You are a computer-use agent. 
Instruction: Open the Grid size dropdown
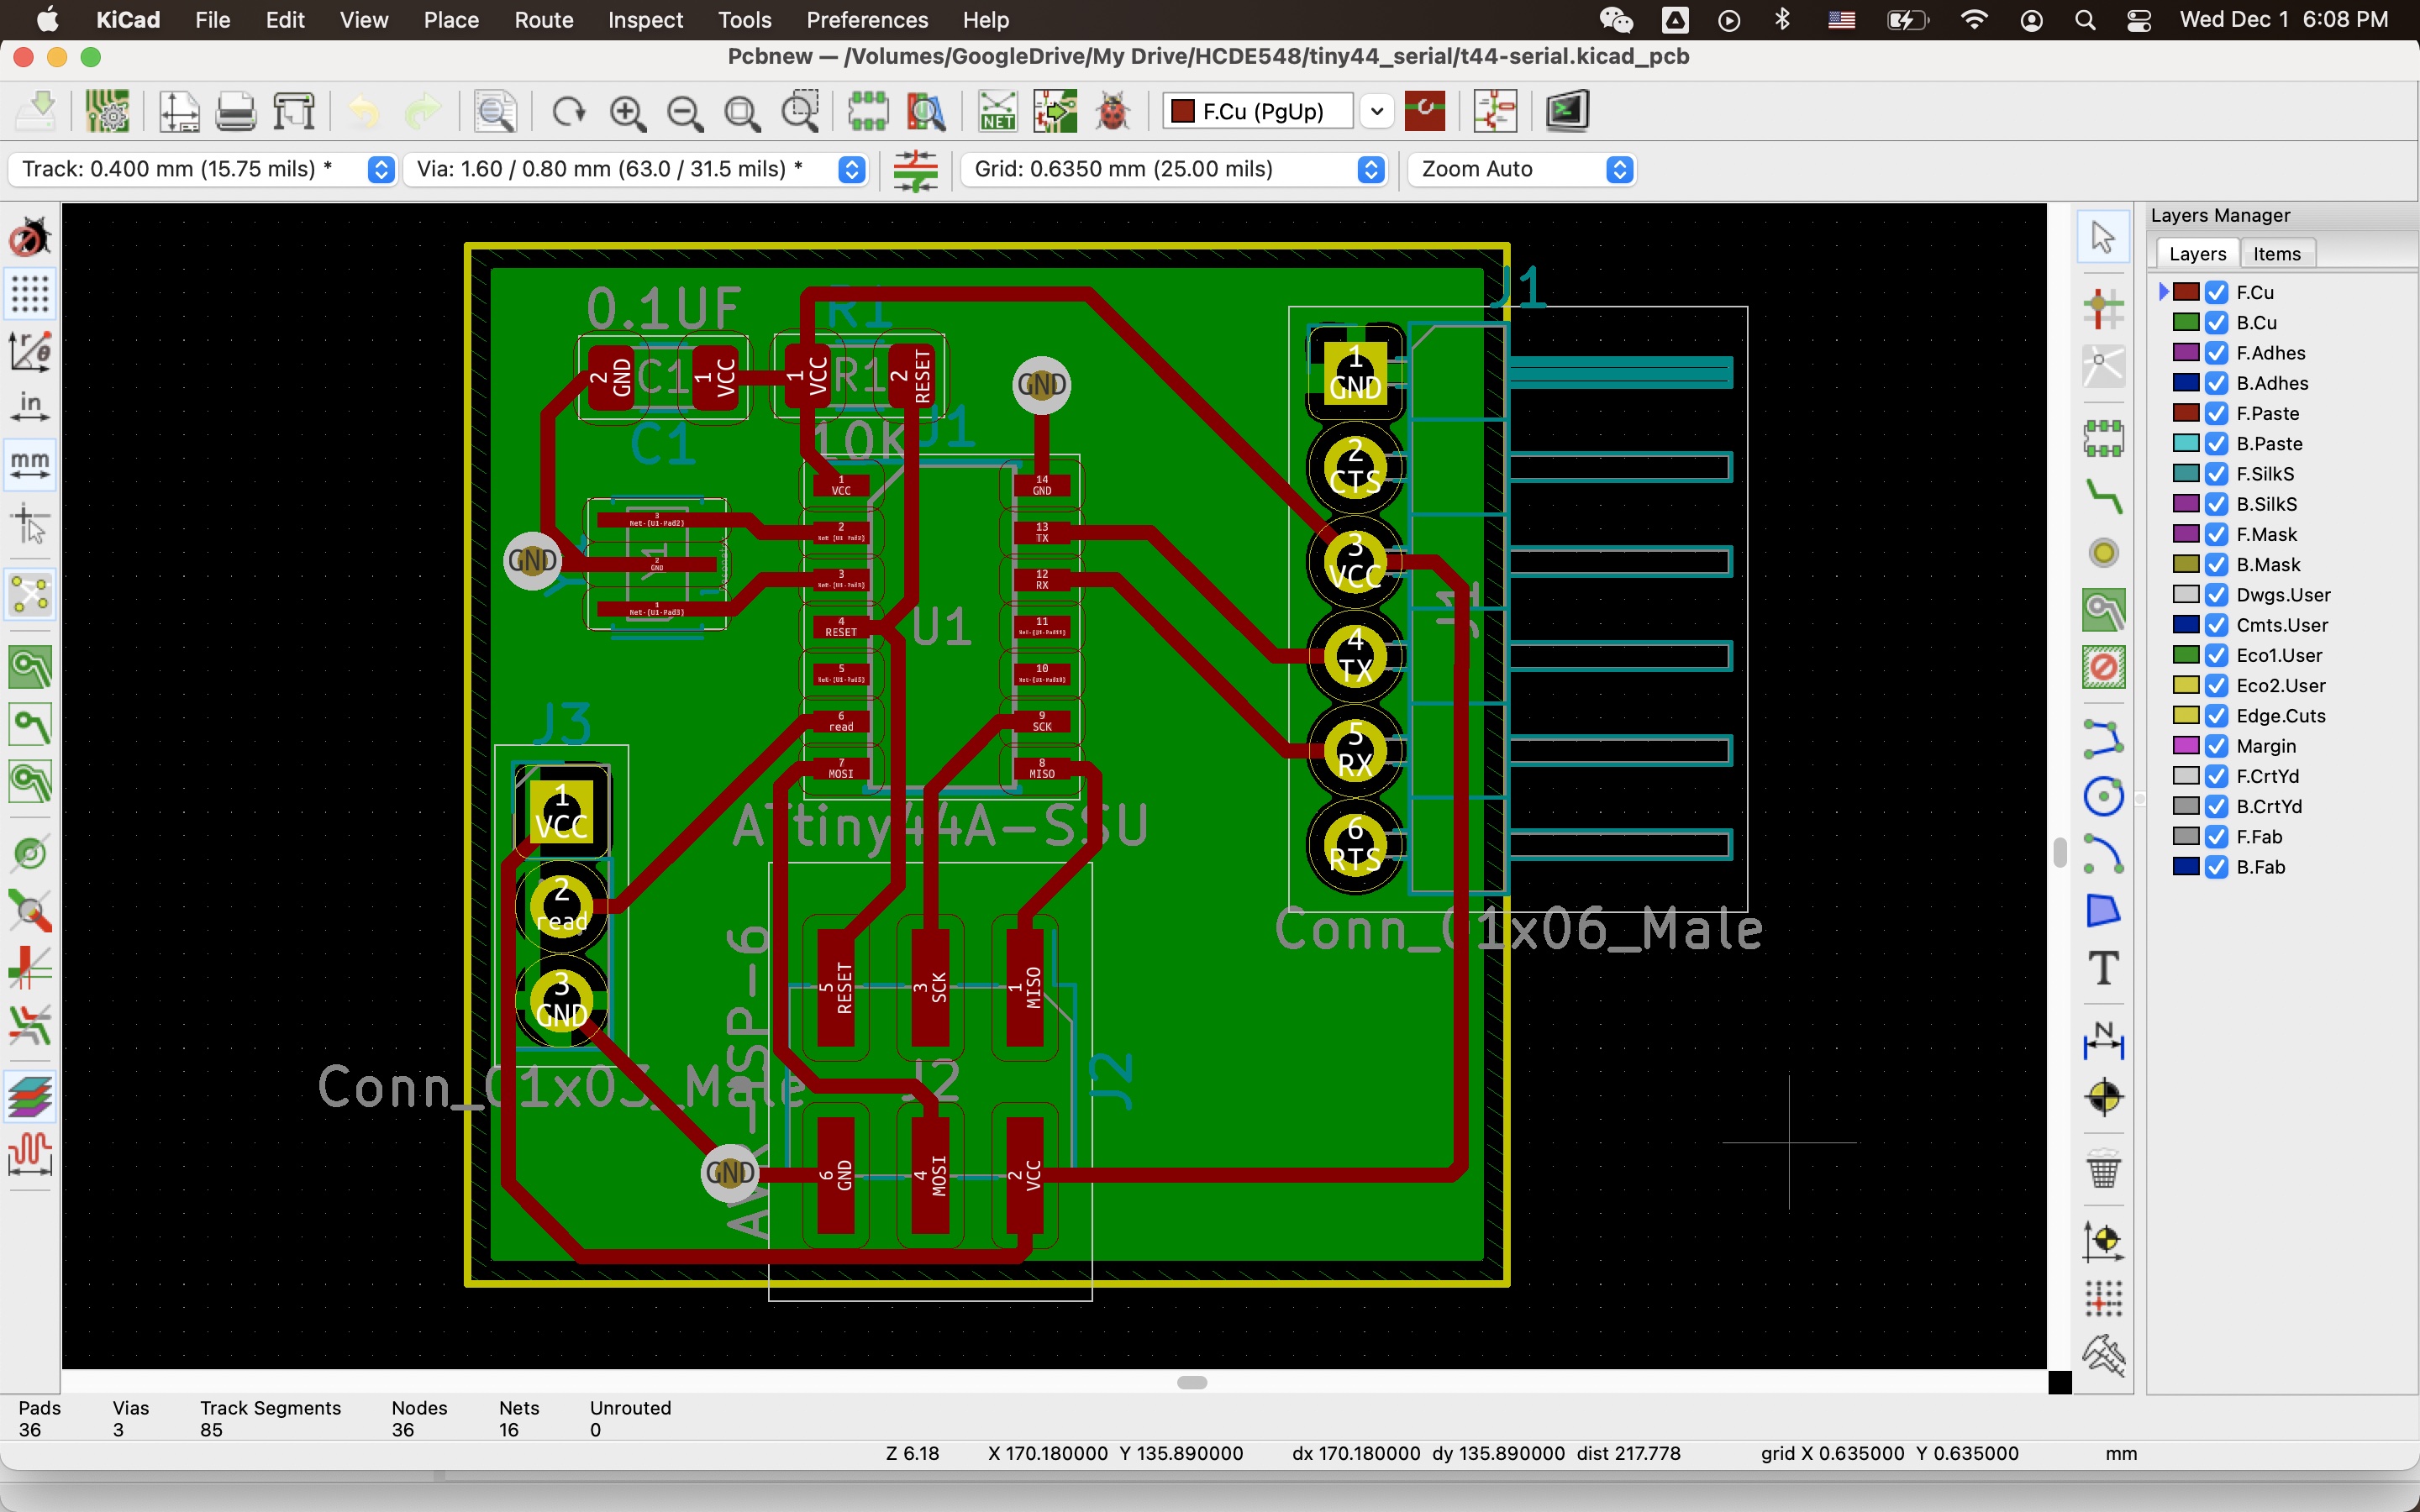pyautogui.click(x=1173, y=169)
